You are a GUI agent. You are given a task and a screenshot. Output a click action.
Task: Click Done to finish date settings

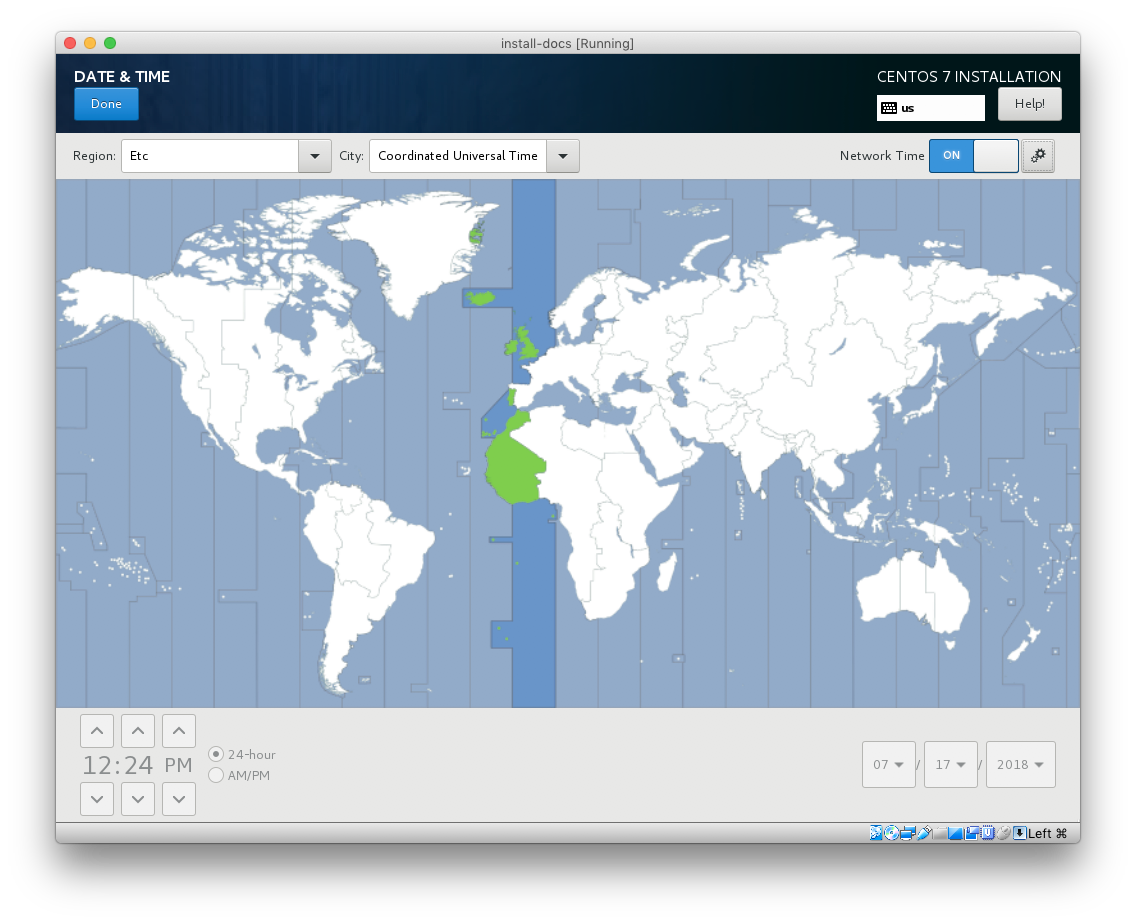pos(106,104)
